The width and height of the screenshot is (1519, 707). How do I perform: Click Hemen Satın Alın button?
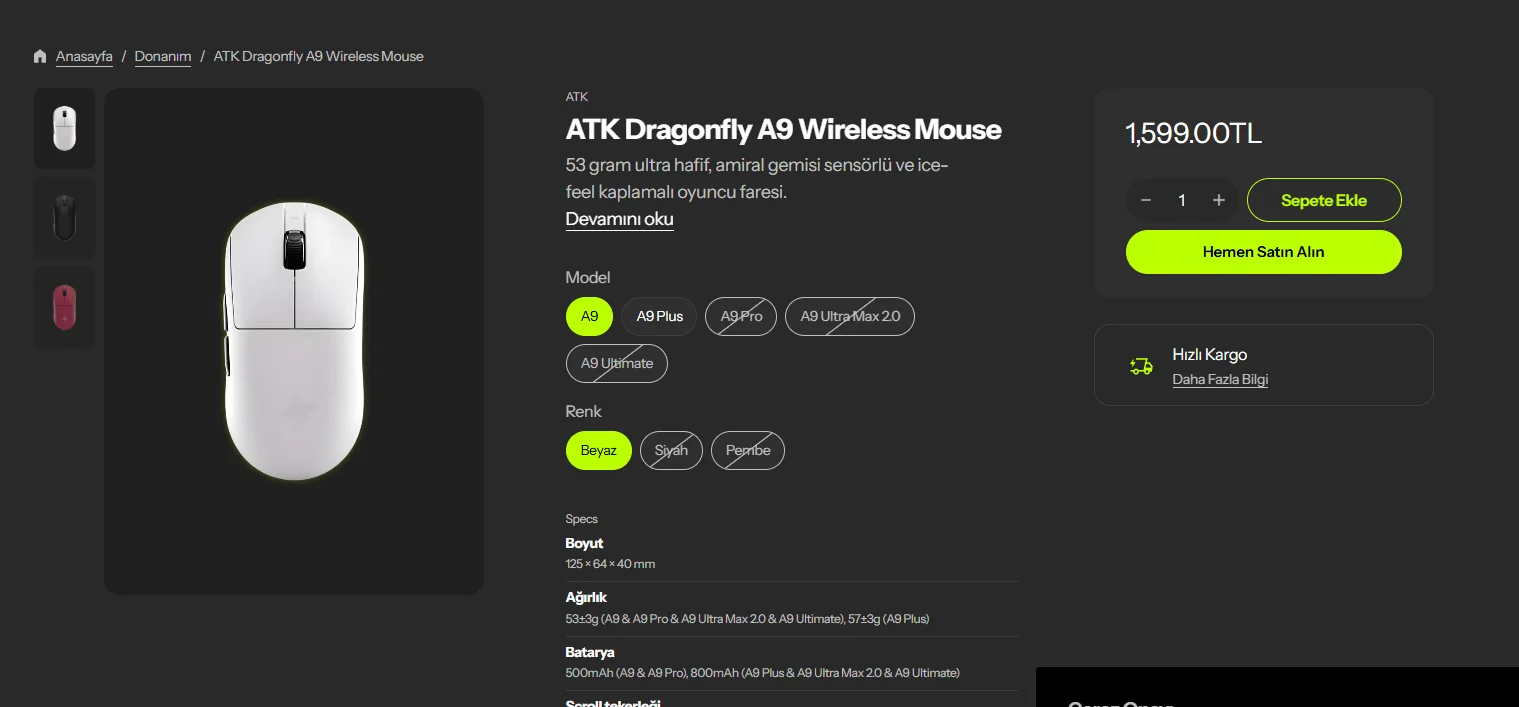[1264, 252]
